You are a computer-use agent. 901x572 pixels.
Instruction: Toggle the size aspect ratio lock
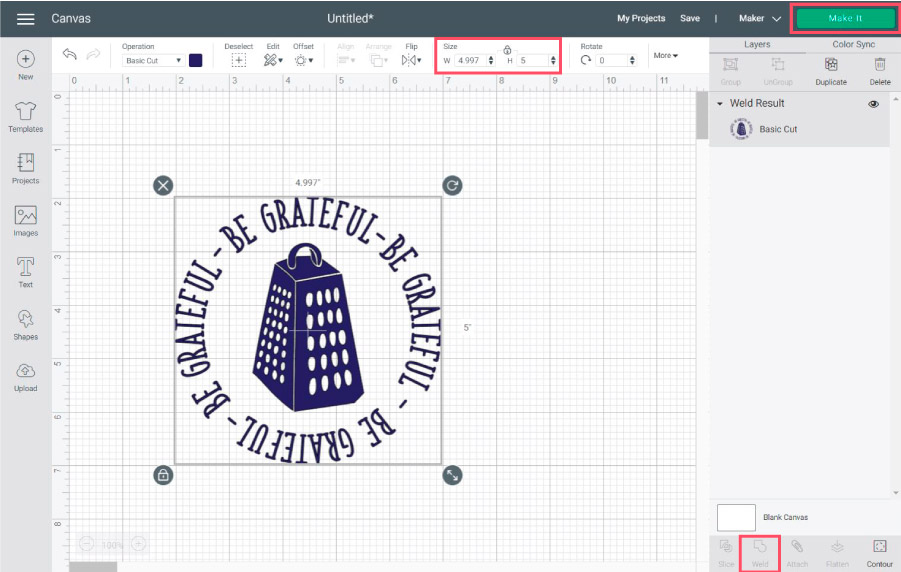(507, 49)
